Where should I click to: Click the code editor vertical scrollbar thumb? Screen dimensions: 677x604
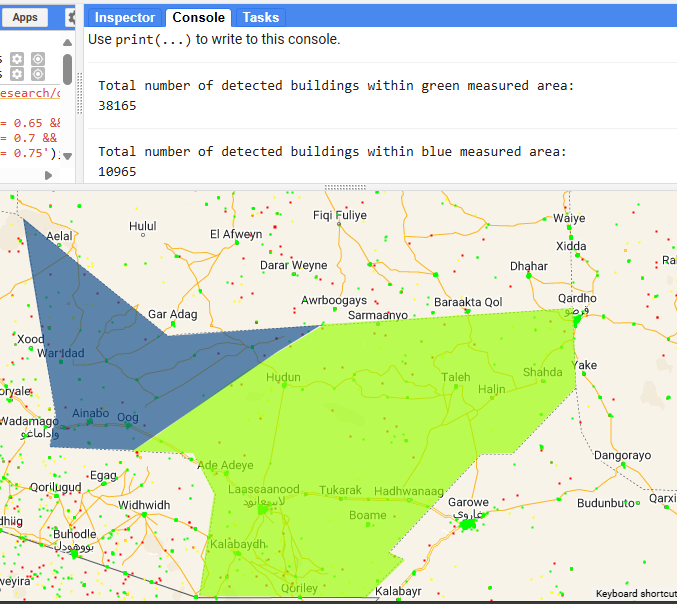pyautogui.click(x=67, y=68)
